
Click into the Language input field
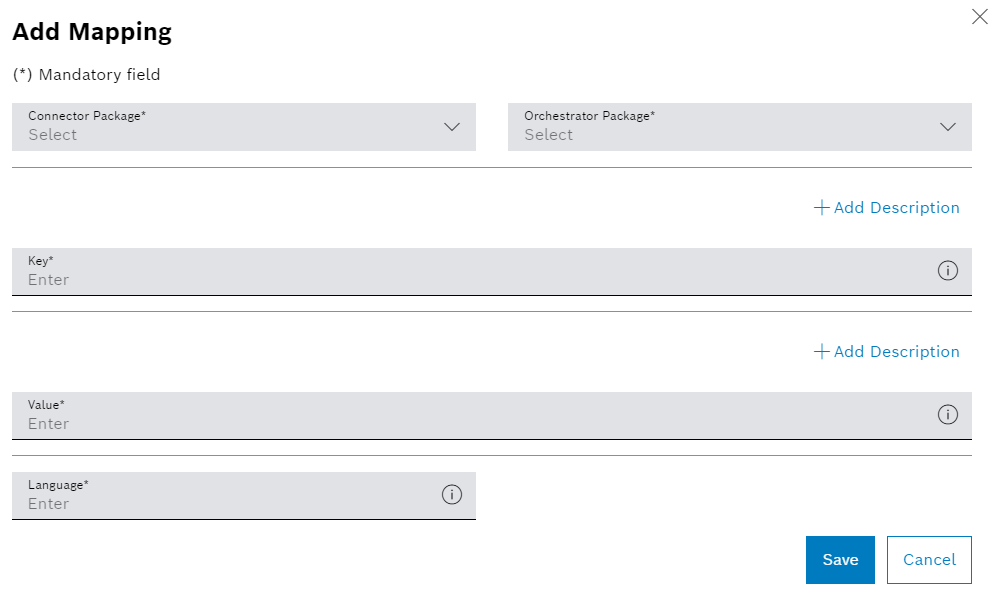(x=200, y=503)
